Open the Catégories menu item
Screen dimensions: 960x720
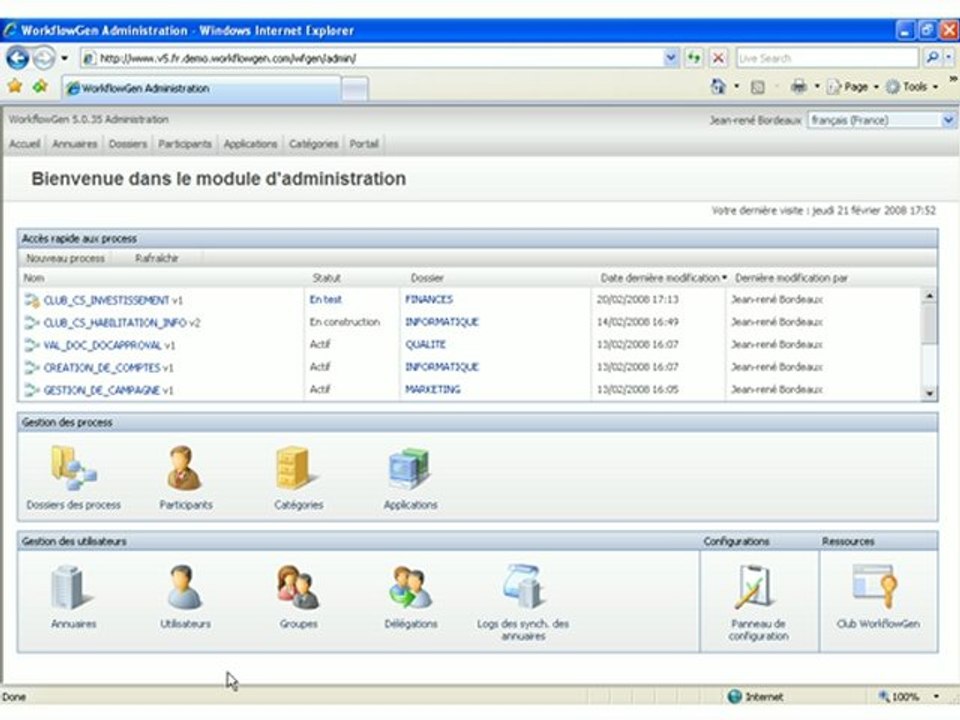point(313,144)
